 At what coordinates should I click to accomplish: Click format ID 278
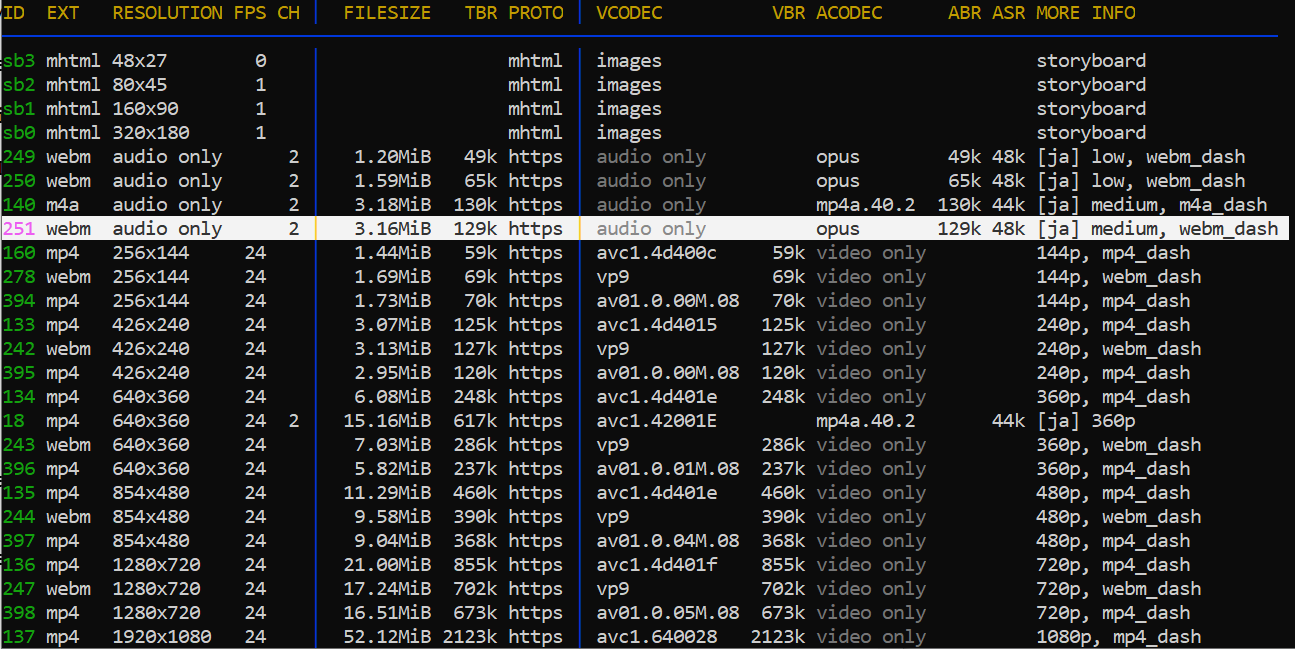click(19, 277)
